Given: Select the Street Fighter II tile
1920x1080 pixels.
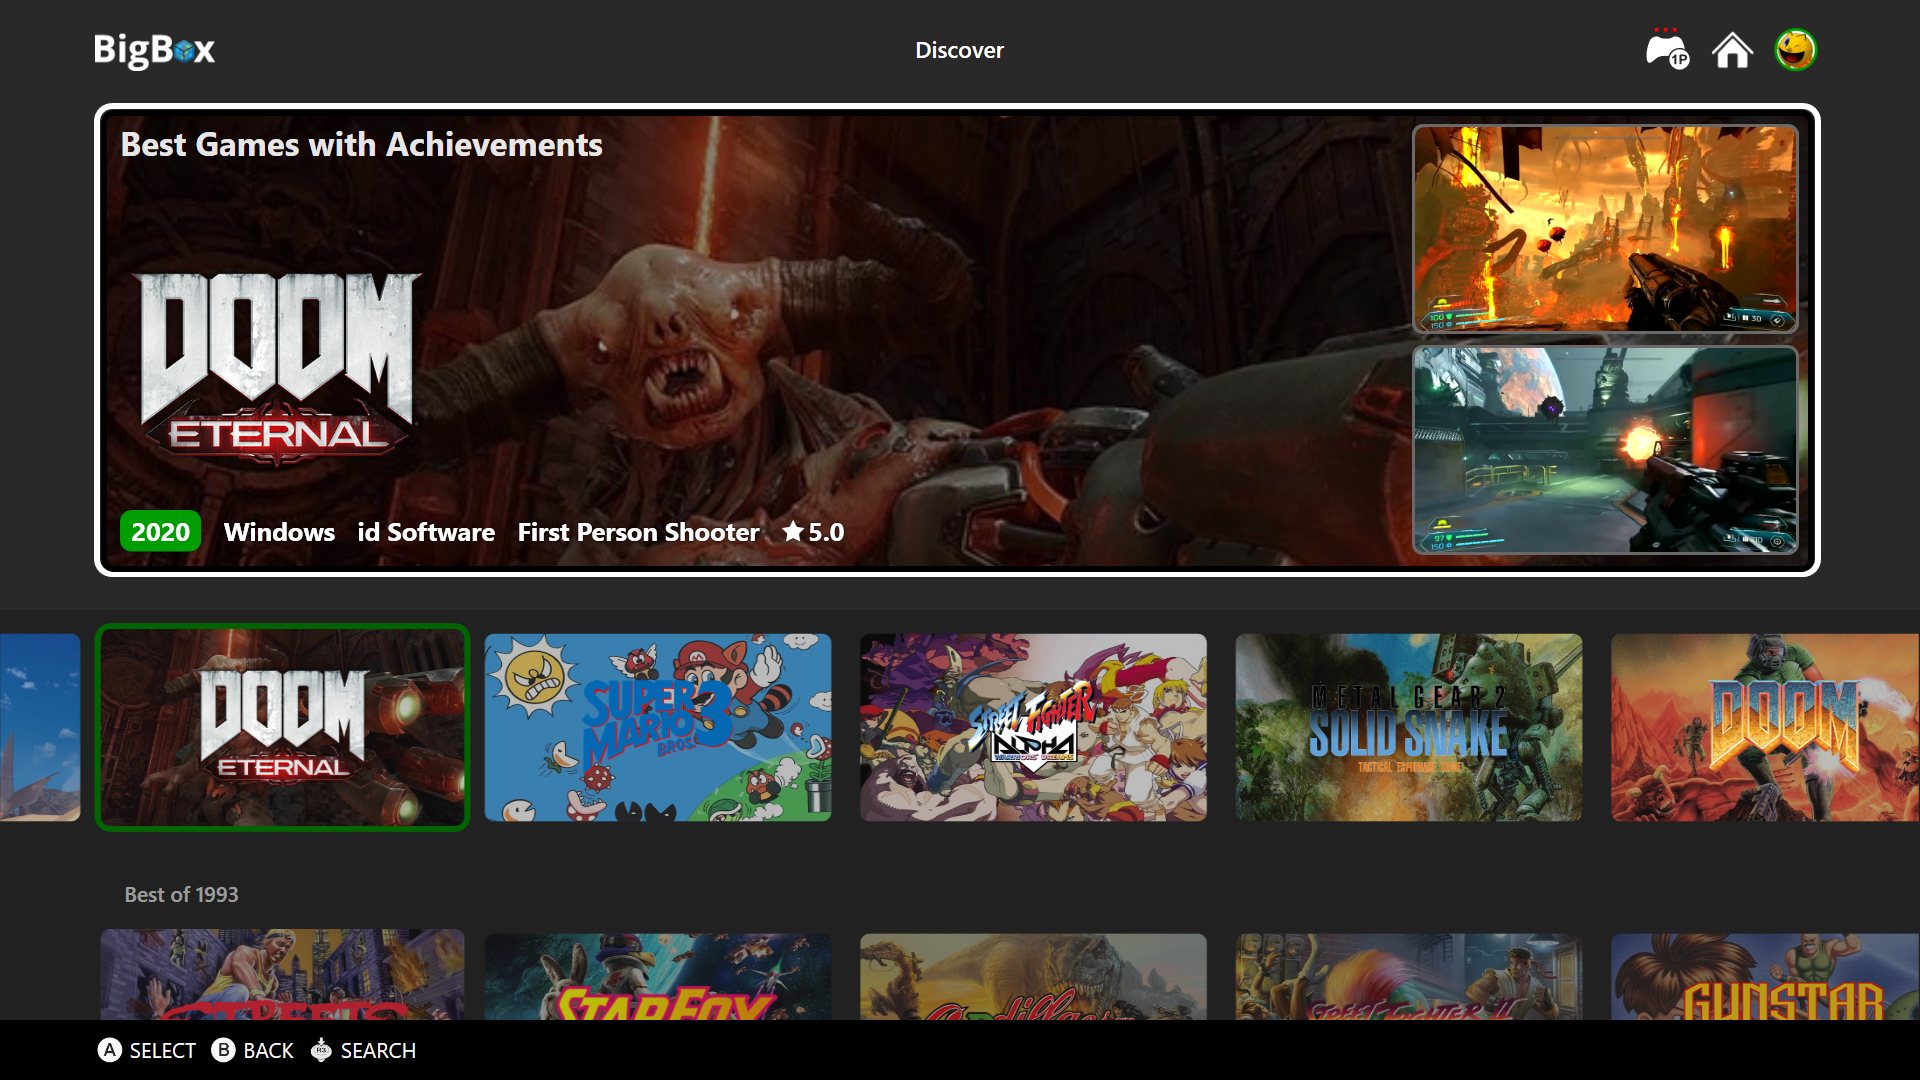Looking at the screenshot, I should (1409, 976).
